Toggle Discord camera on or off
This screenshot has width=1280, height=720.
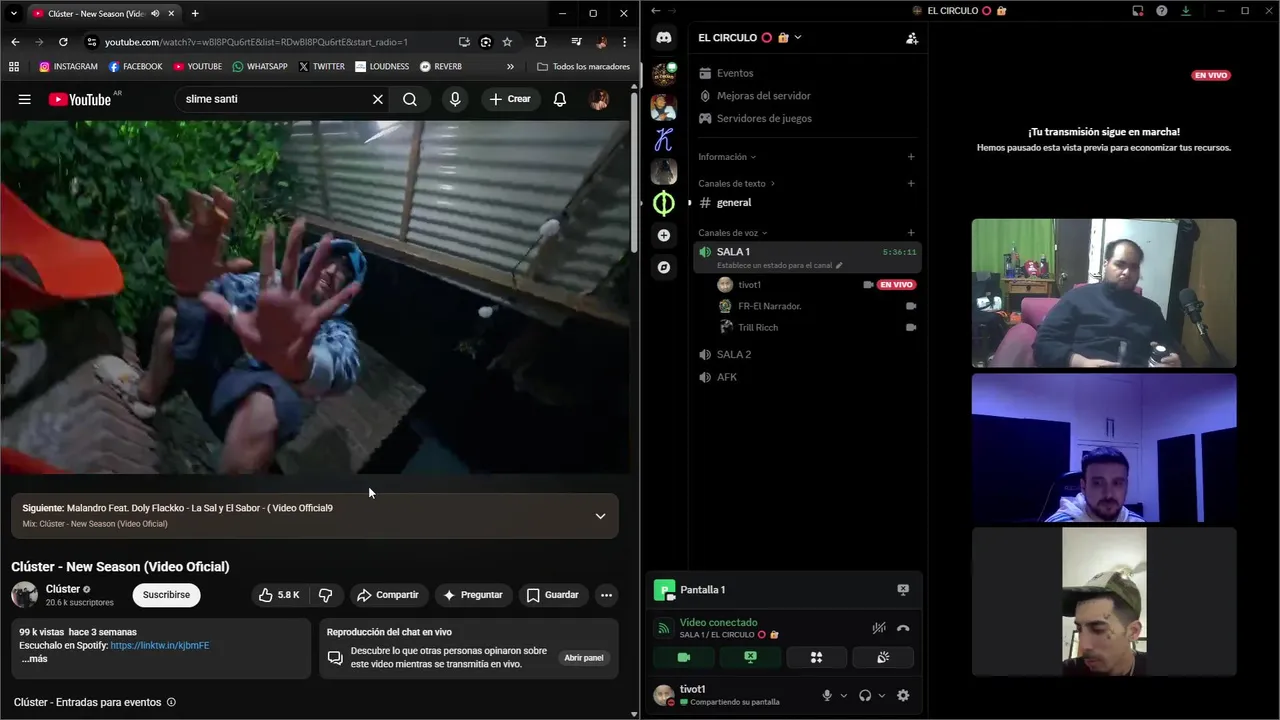[x=684, y=657]
